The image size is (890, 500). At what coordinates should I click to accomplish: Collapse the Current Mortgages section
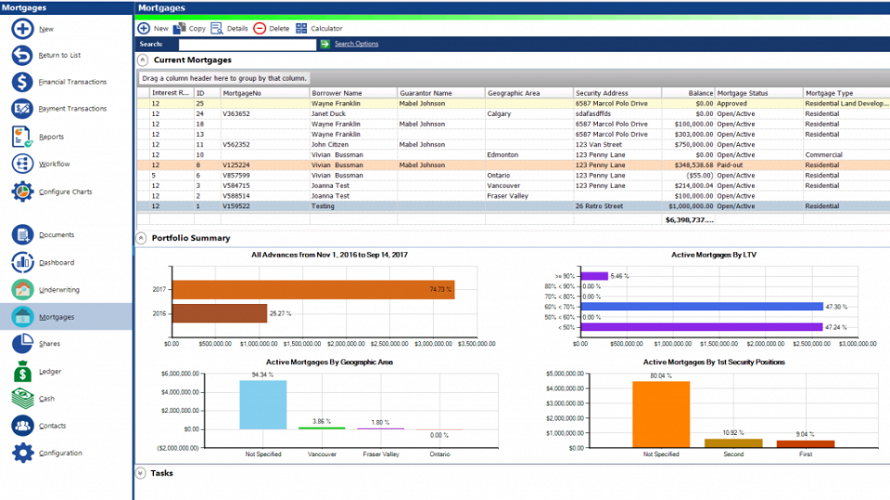pos(142,60)
